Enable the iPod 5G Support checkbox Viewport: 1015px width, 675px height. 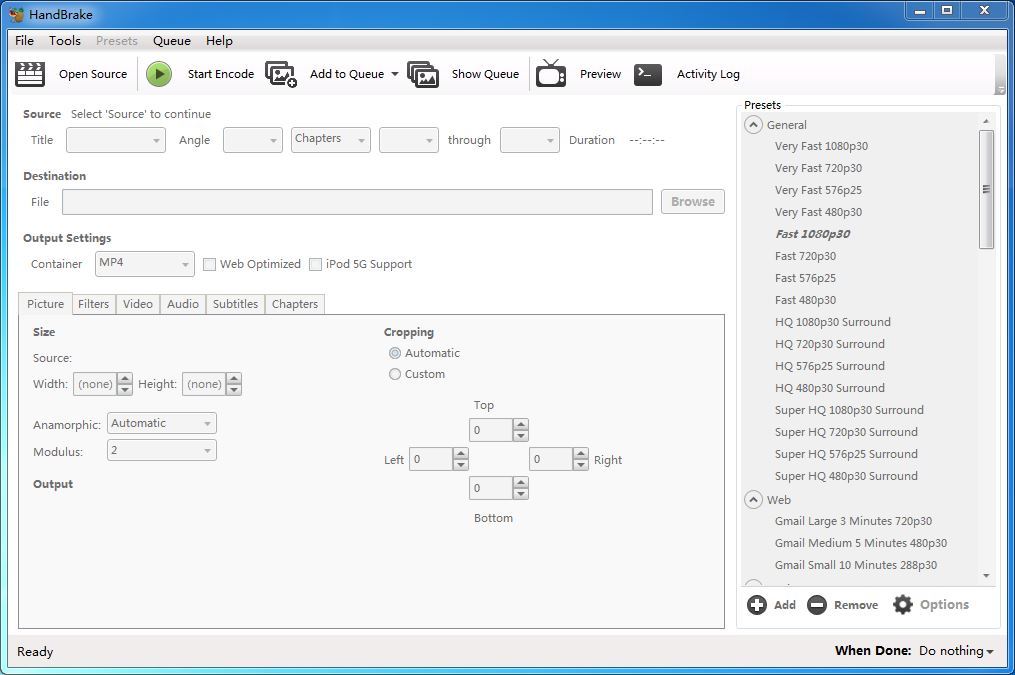(315, 264)
